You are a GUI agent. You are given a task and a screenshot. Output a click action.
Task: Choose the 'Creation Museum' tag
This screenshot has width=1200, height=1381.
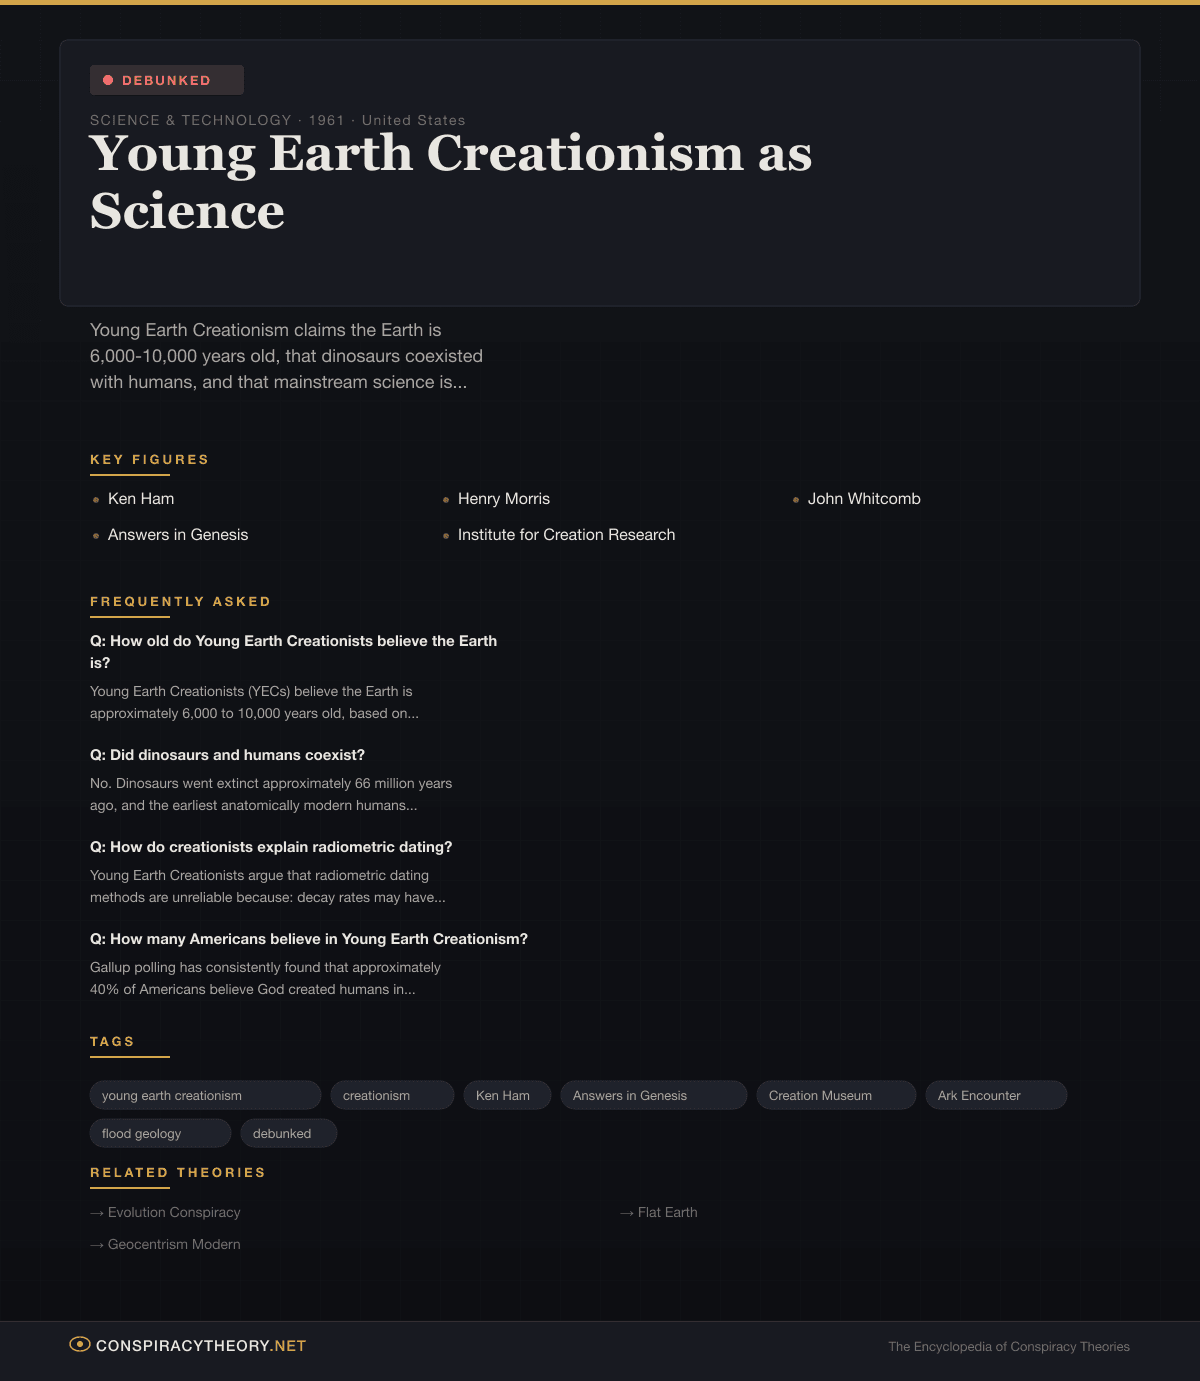(835, 1096)
